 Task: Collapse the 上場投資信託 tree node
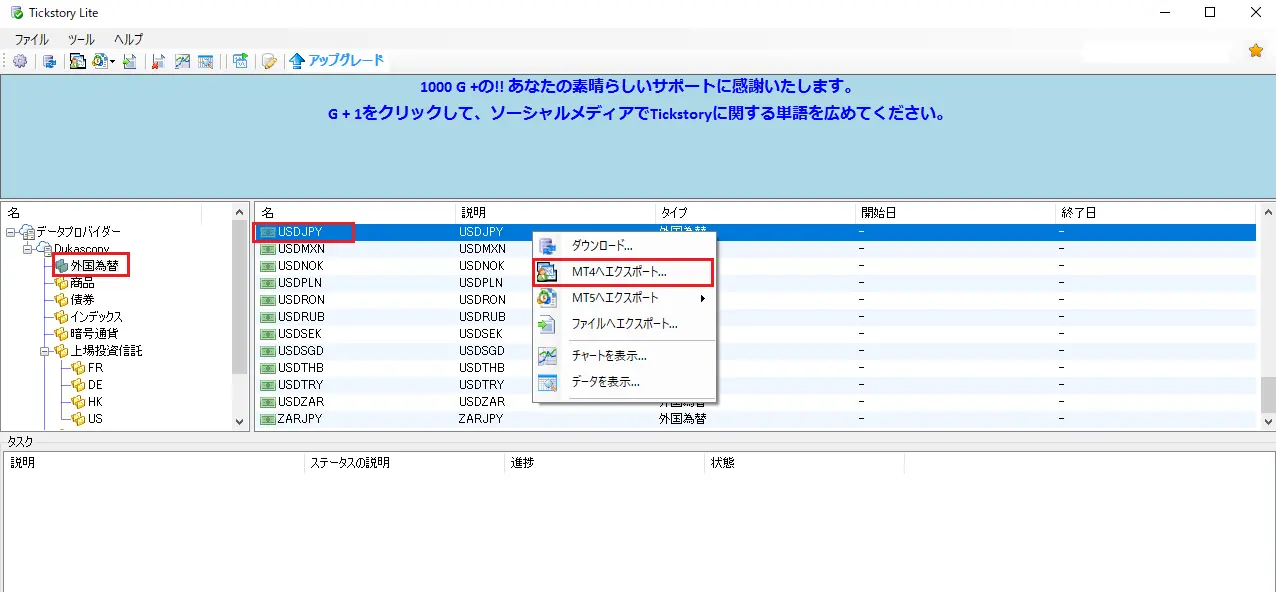coord(44,351)
